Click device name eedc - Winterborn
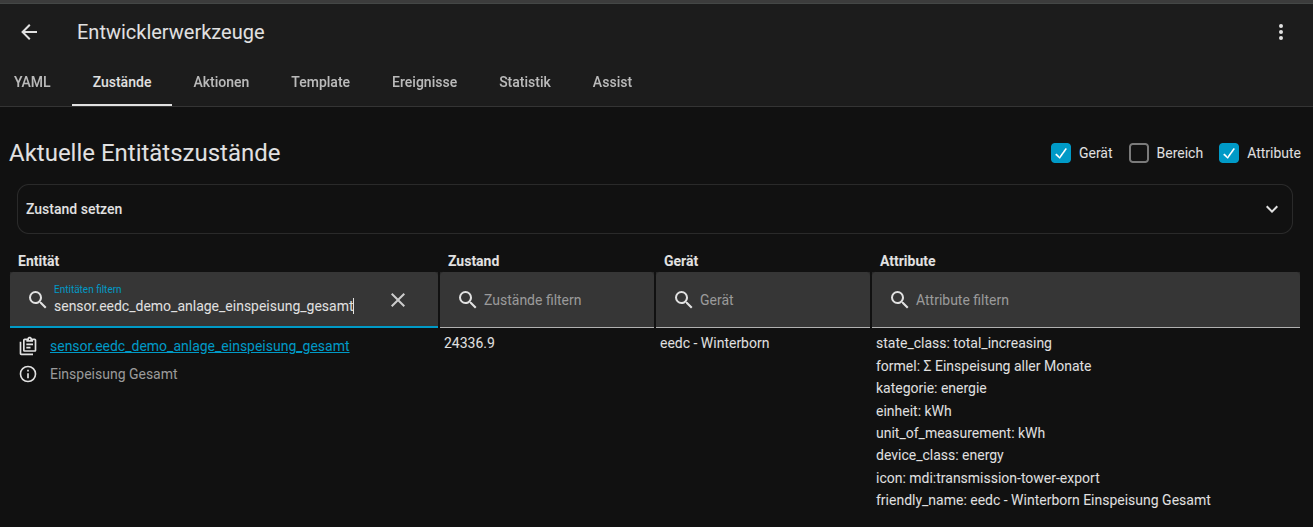1313x527 pixels. (x=715, y=343)
